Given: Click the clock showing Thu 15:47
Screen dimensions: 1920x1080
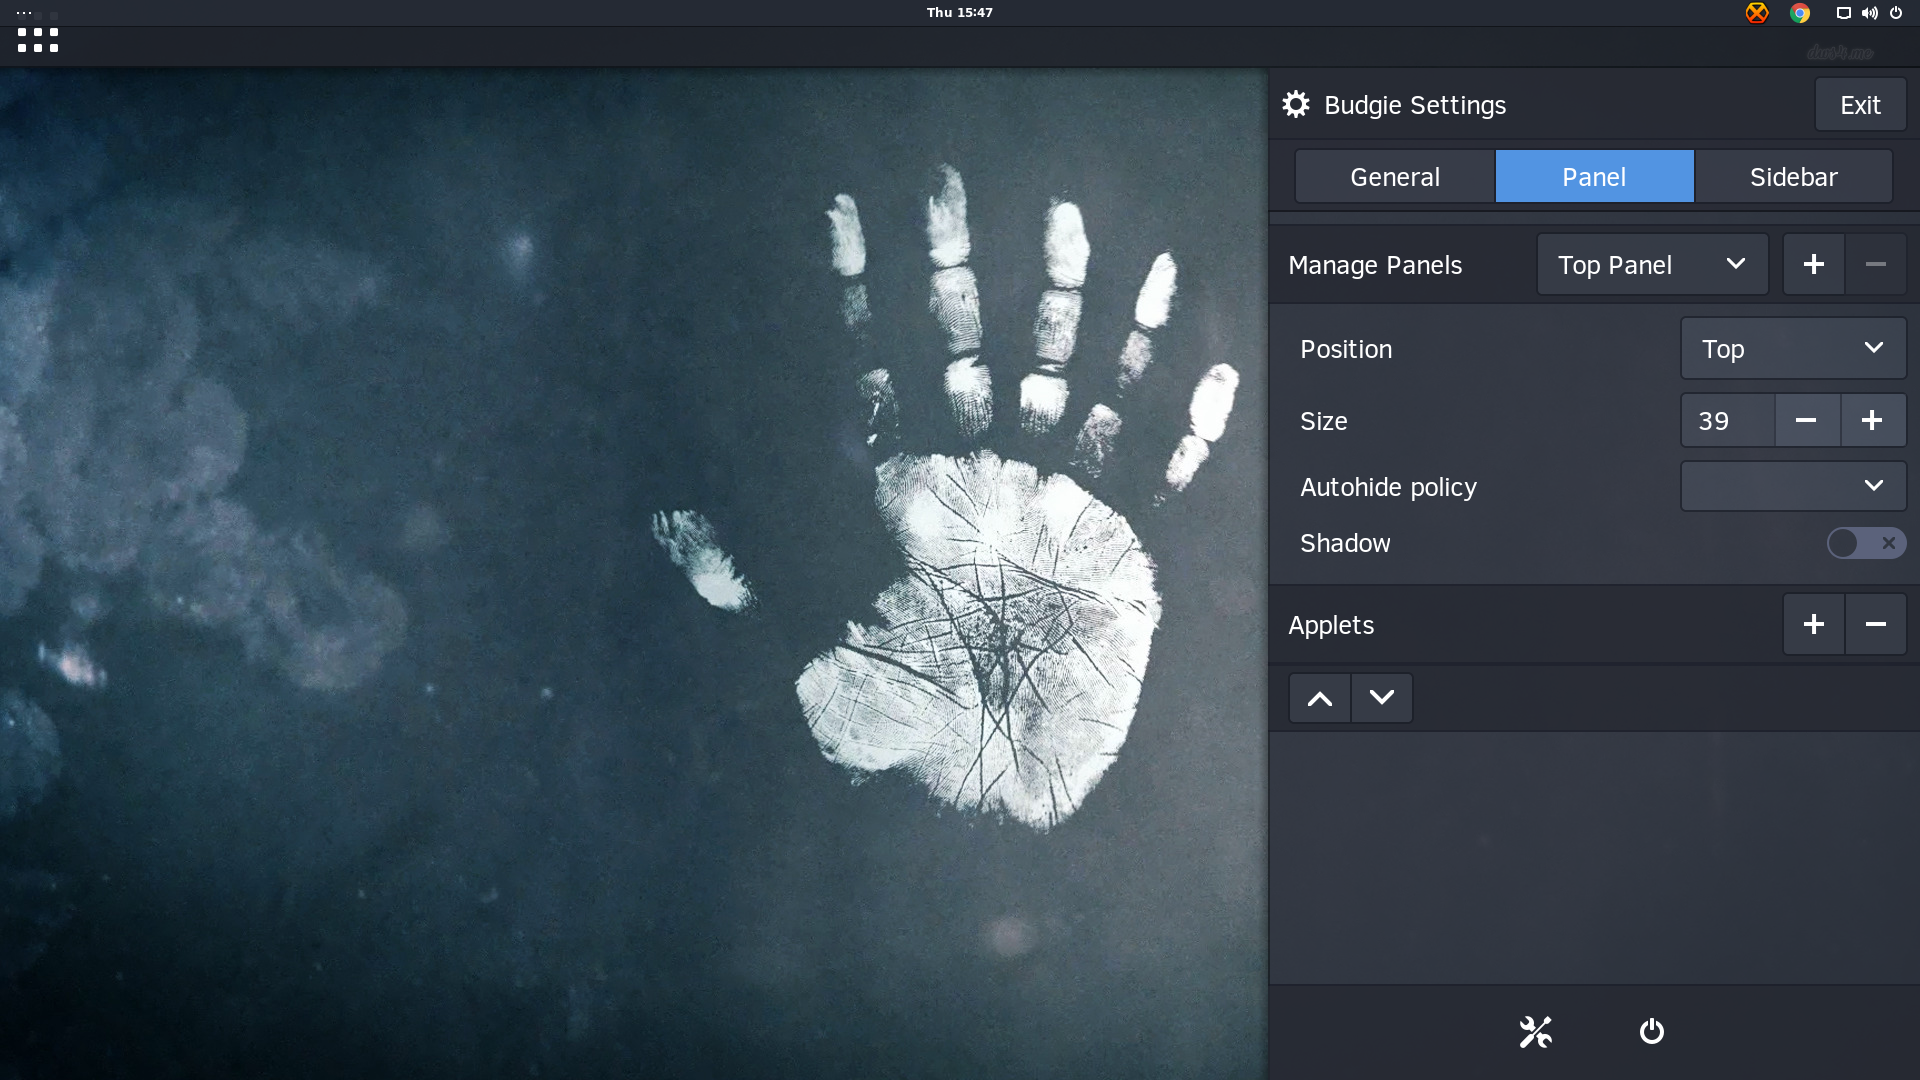Looking at the screenshot, I should tap(960, 13).
